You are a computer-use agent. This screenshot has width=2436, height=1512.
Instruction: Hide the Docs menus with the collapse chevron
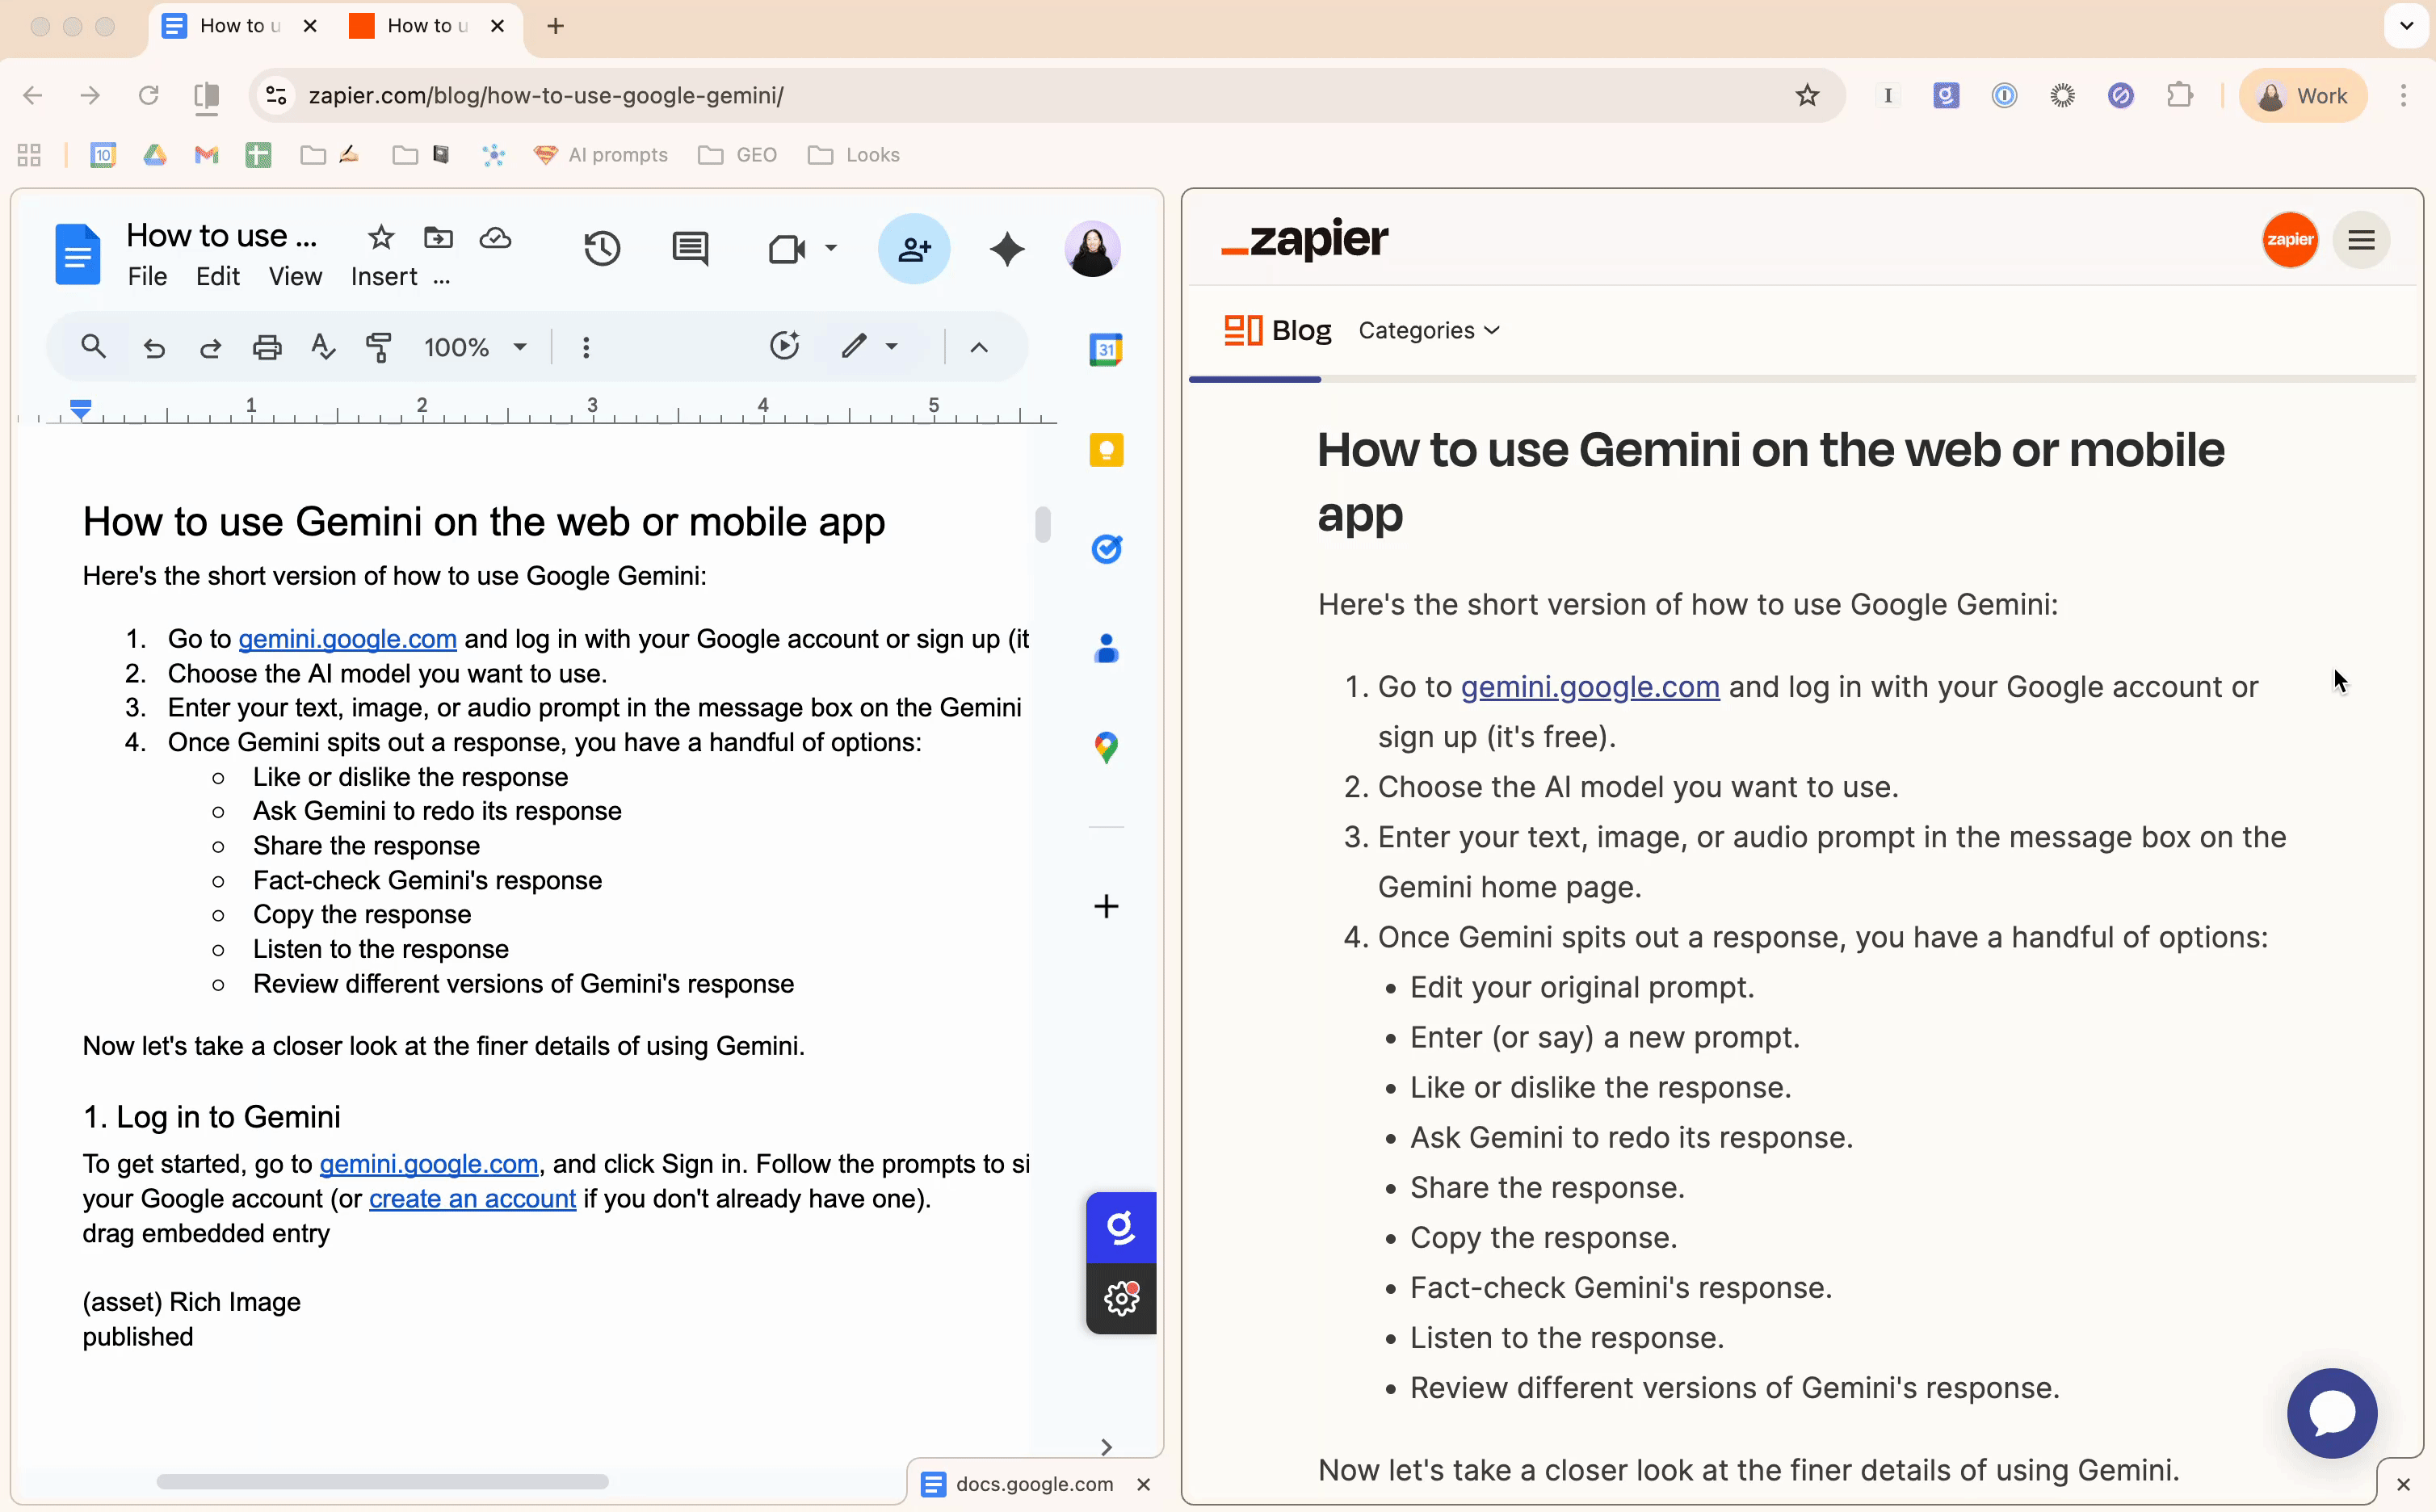979,347
